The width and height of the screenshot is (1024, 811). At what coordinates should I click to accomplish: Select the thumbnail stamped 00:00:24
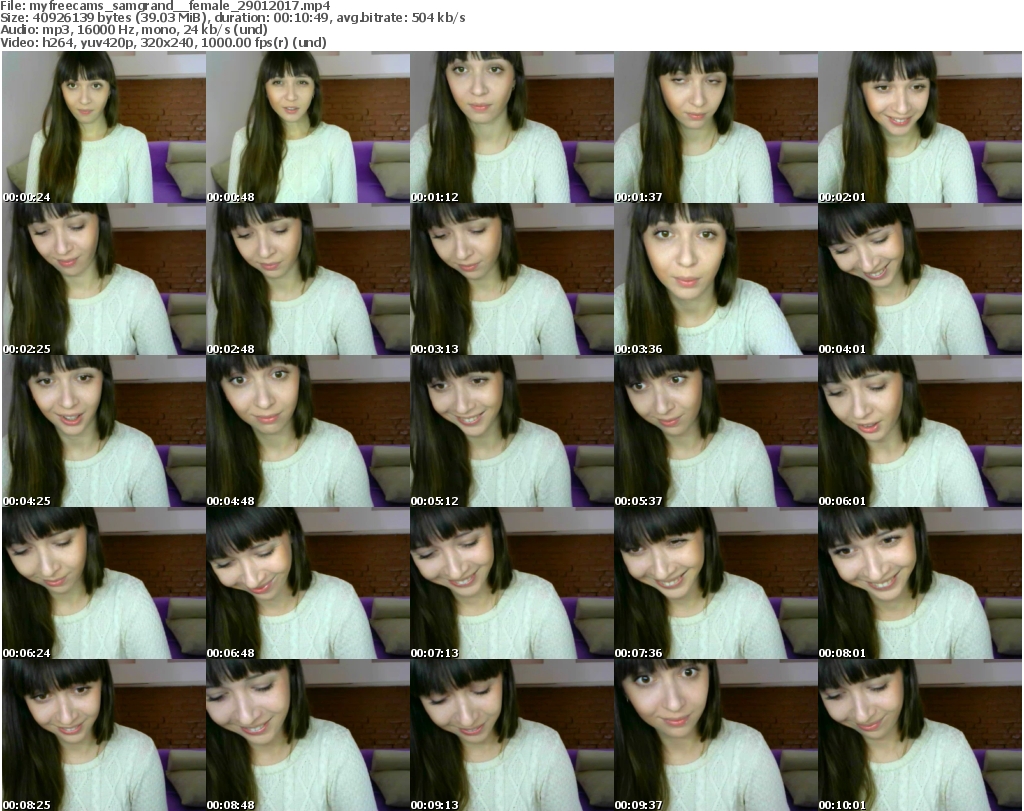pyautogui.click(x=104, y=127)
